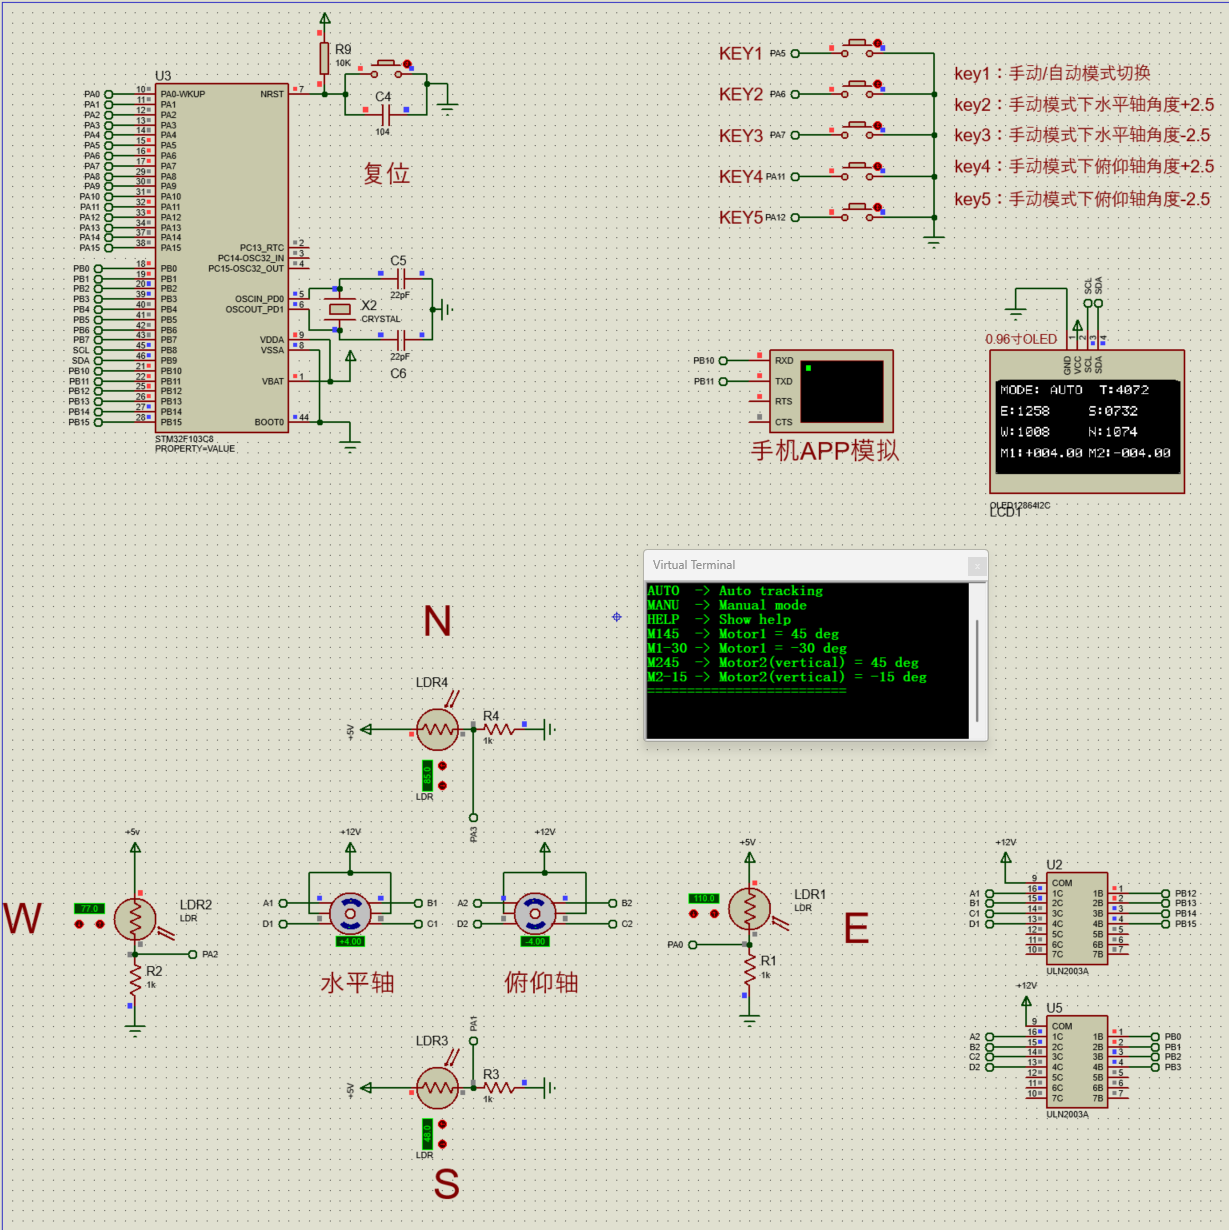Increase LDR2 light level with up arrow
The width and height of the screenshot is (1229, 1230).
tap(99, 924)
